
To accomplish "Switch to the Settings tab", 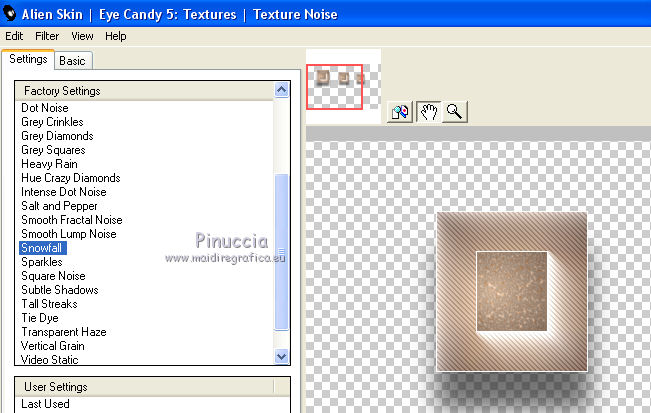I will [x=28, y=59].
